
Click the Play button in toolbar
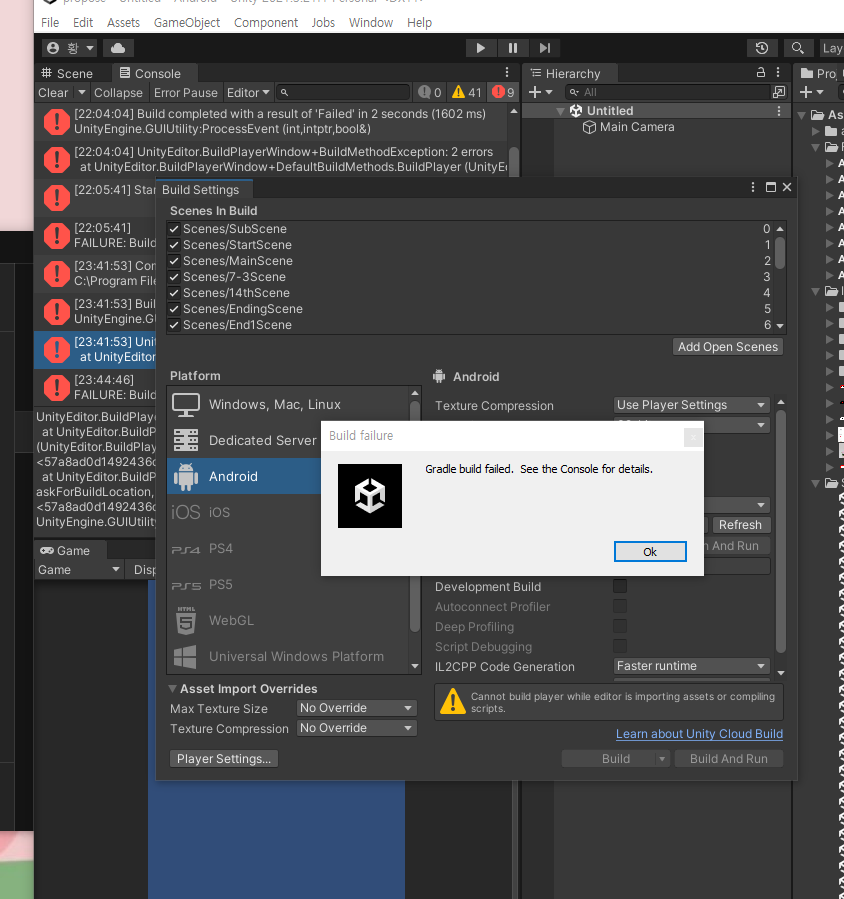pyautogui.click(x=480, y=48)
